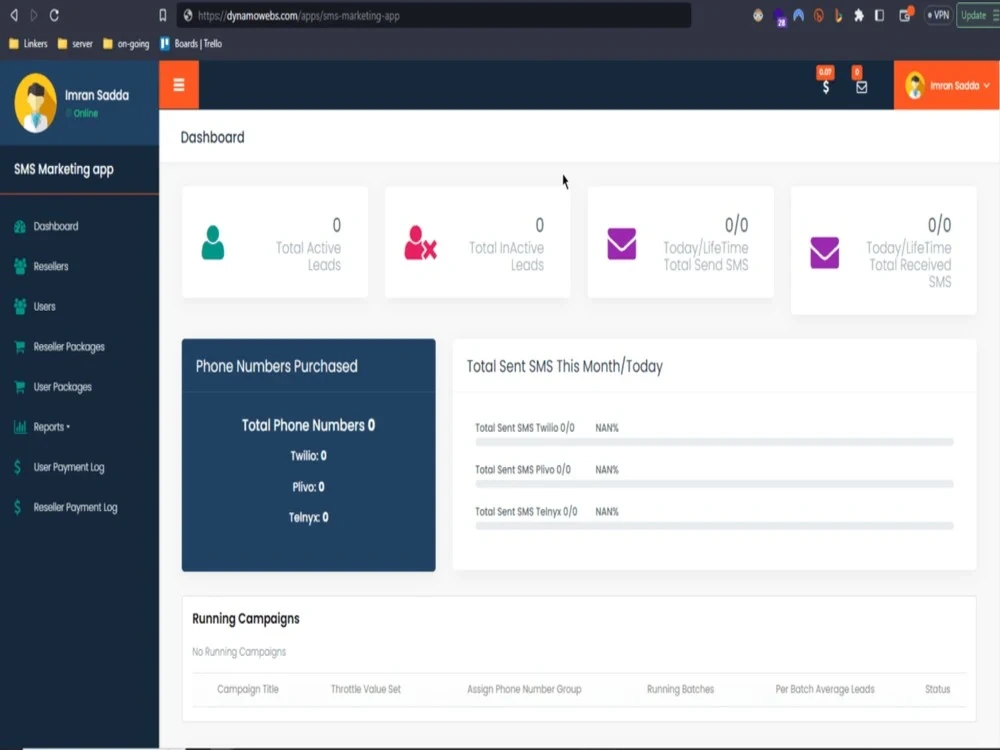Viewport: 1000px width, 750px height.
Task: Open User Payment Log
Action: pos(69,467)
